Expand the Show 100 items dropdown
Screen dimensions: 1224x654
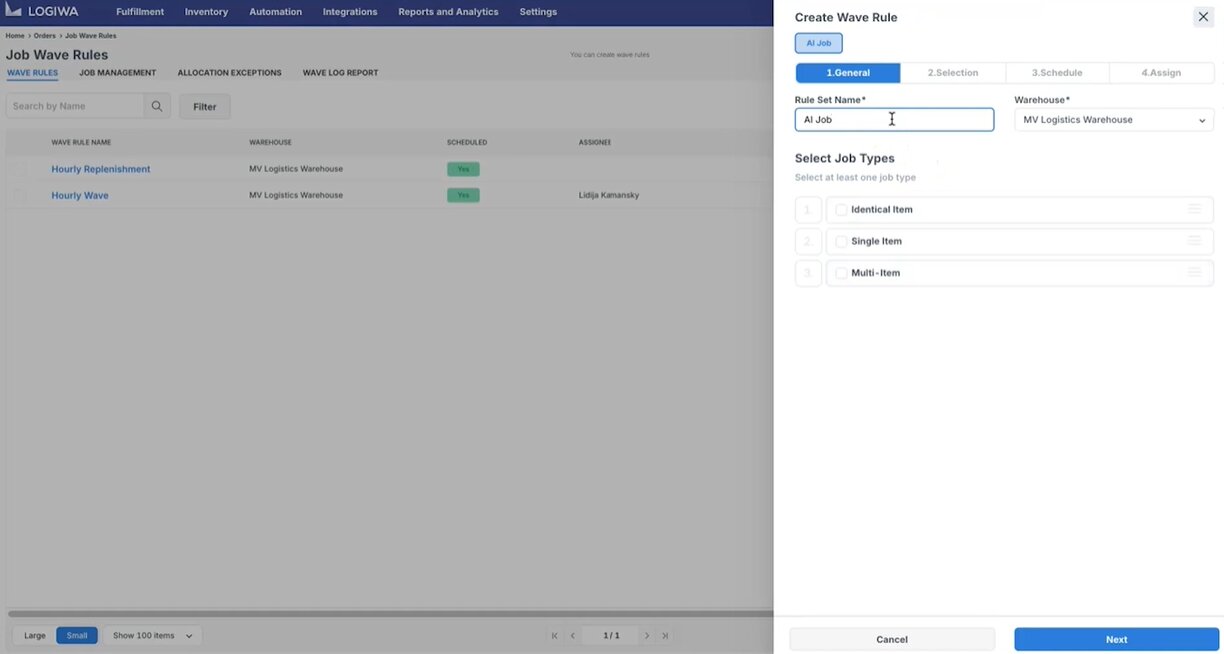point(152,635)
